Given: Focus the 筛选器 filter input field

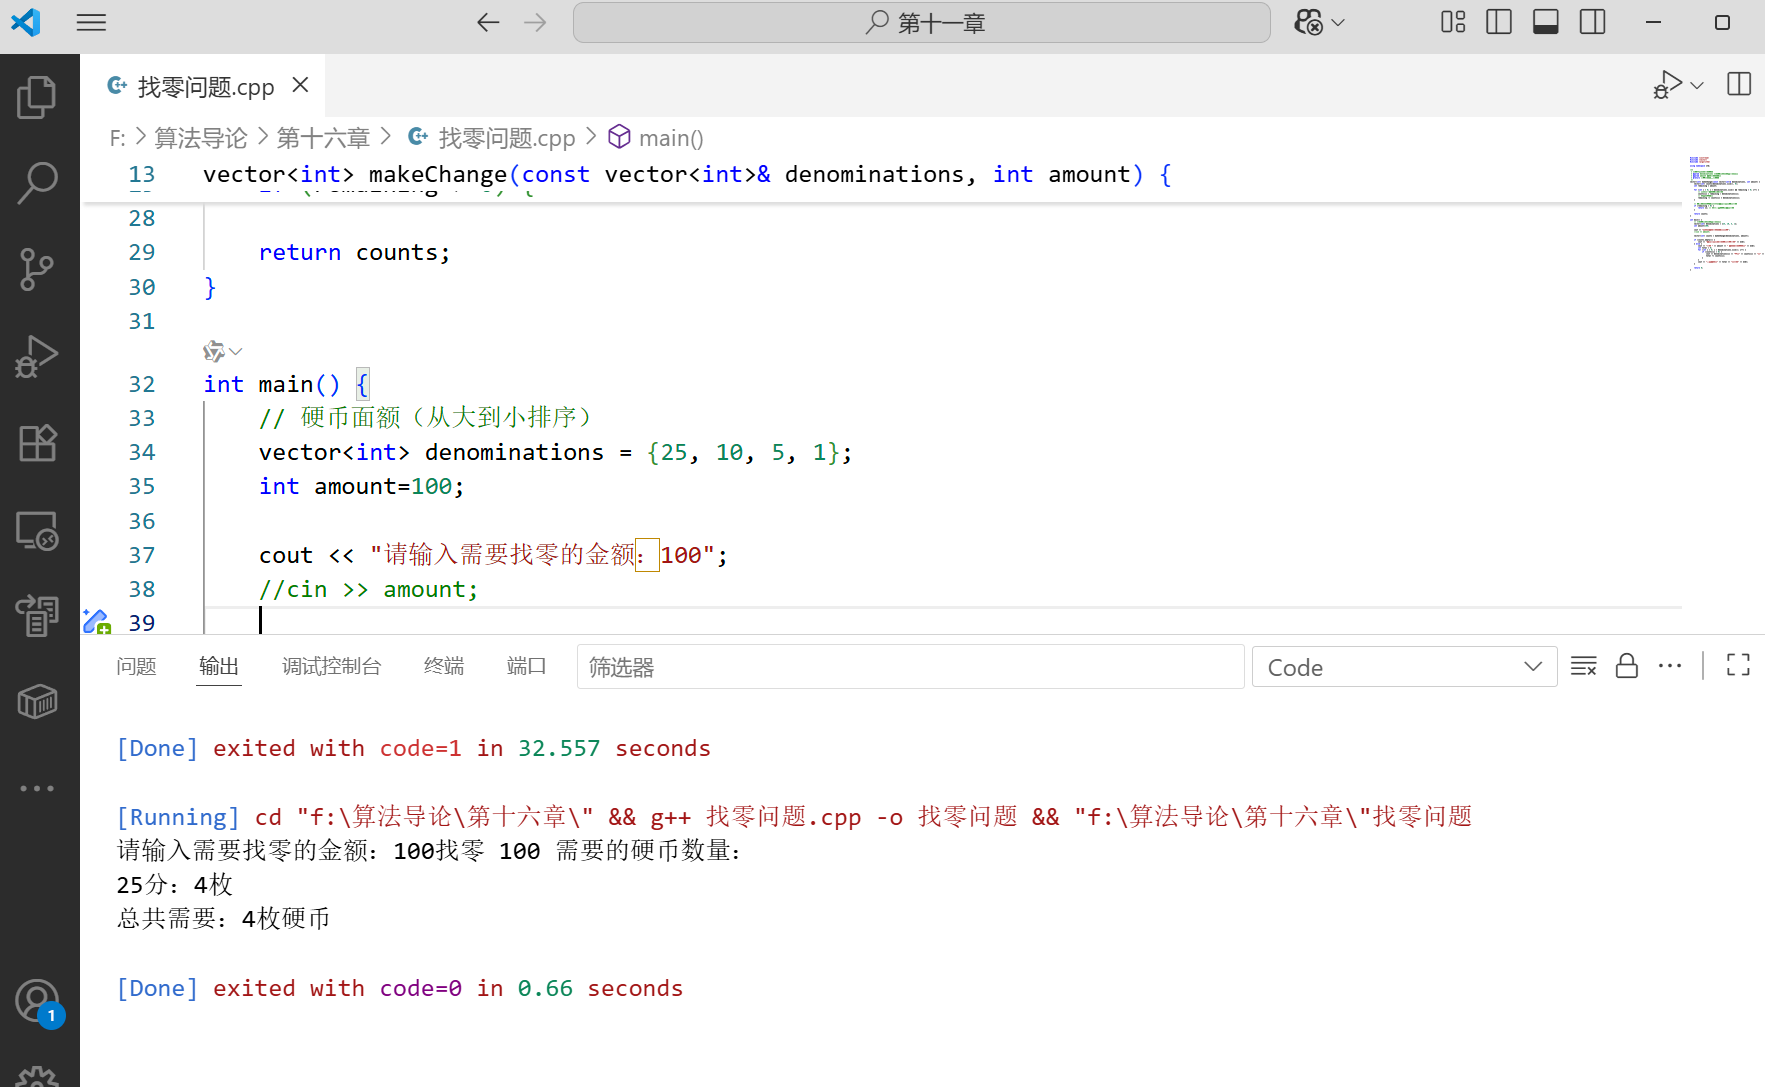Looking at the screenshot, I should click(910, 667).
